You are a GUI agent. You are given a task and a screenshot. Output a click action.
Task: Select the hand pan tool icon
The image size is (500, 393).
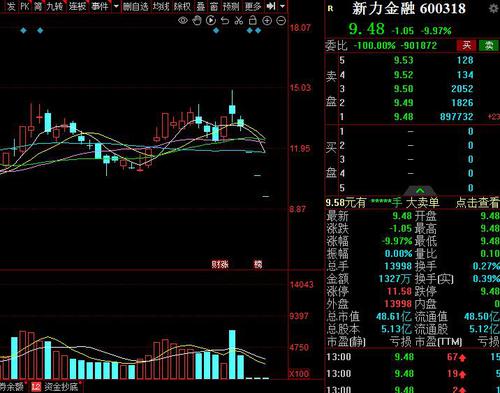tap(197, 21)
